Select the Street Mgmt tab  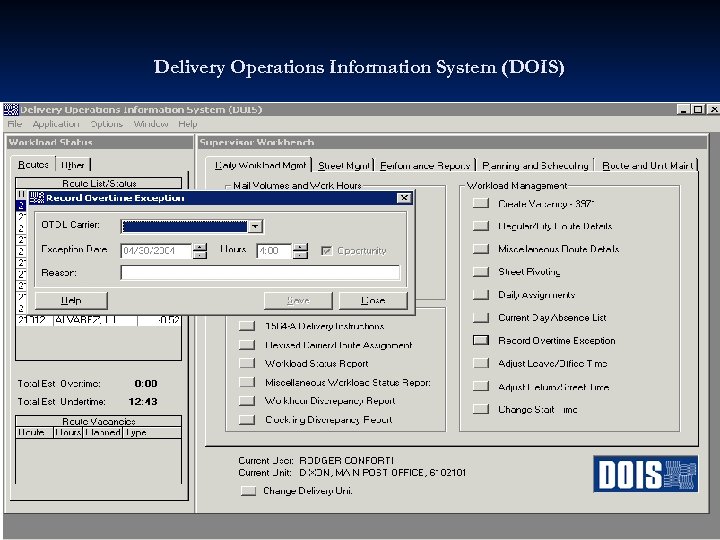click(344, 165)
